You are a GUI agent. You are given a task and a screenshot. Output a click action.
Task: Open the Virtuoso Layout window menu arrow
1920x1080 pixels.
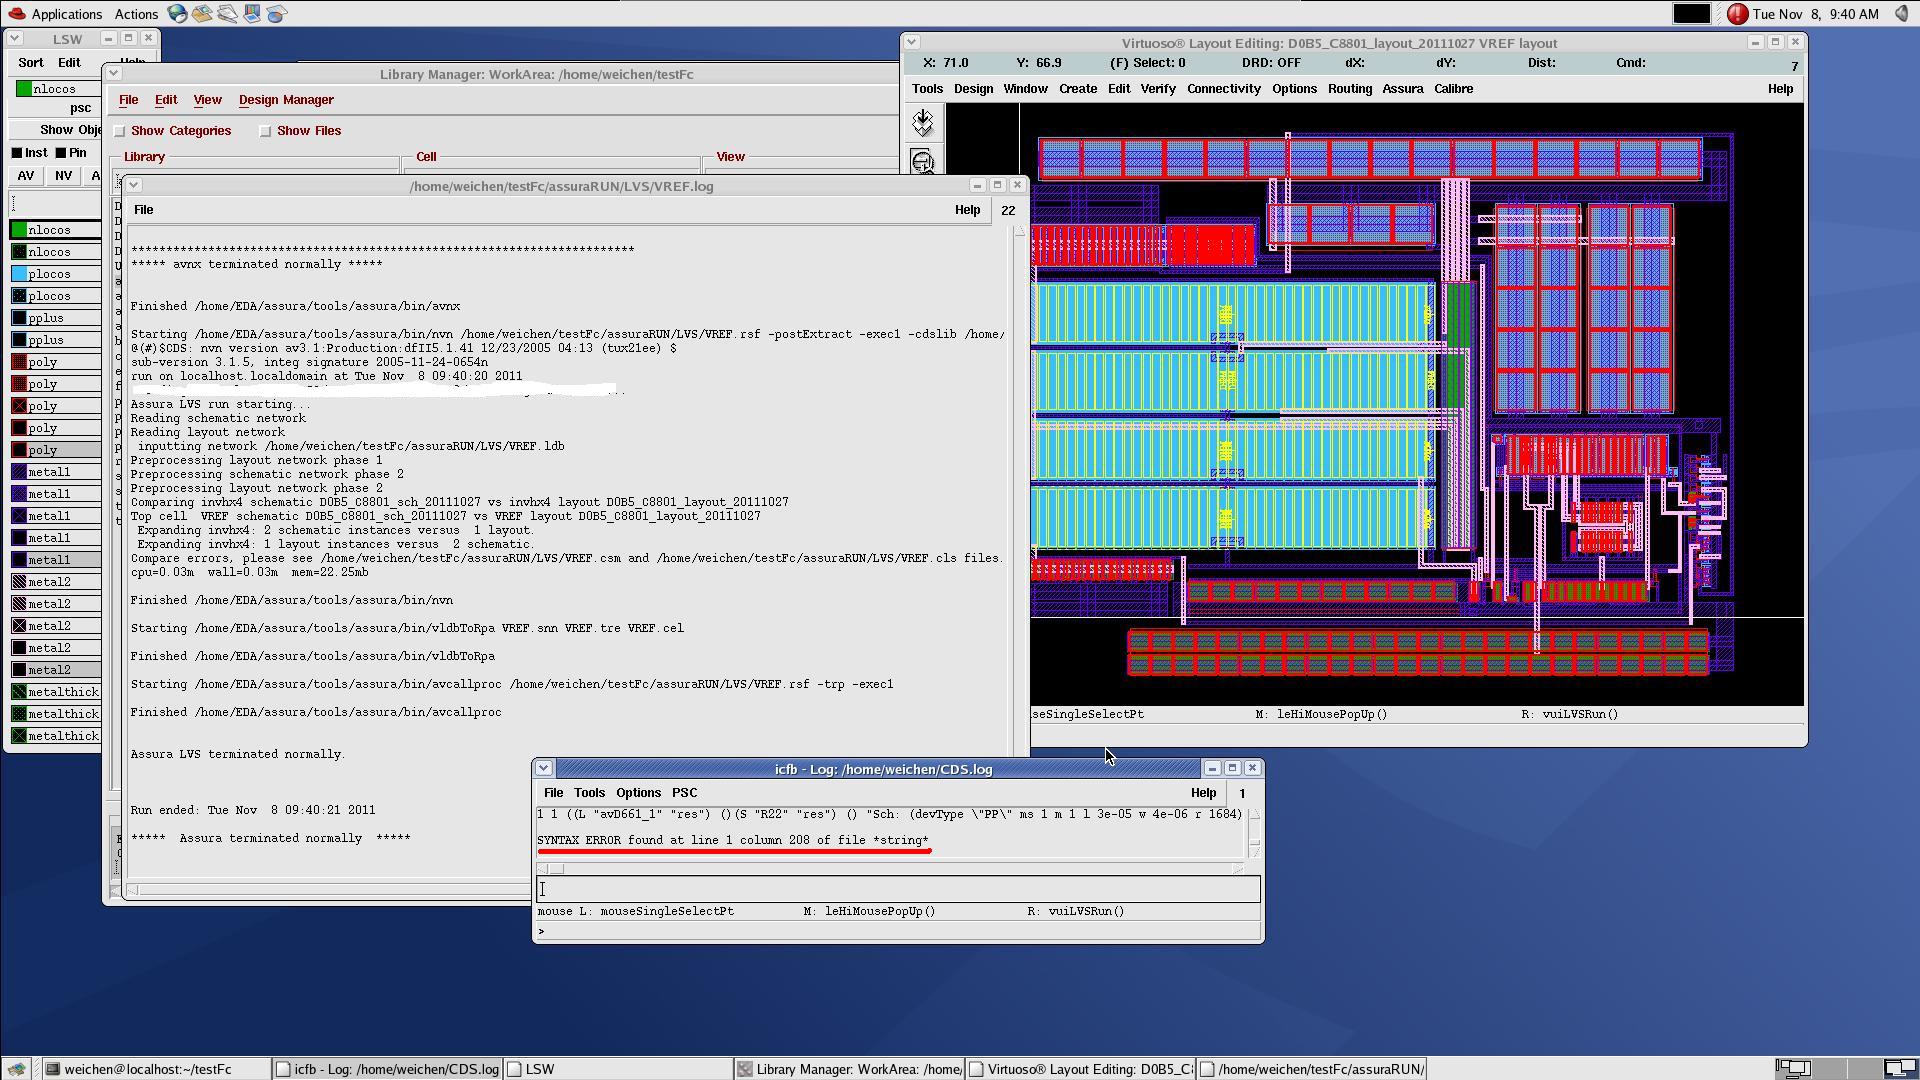911,43
